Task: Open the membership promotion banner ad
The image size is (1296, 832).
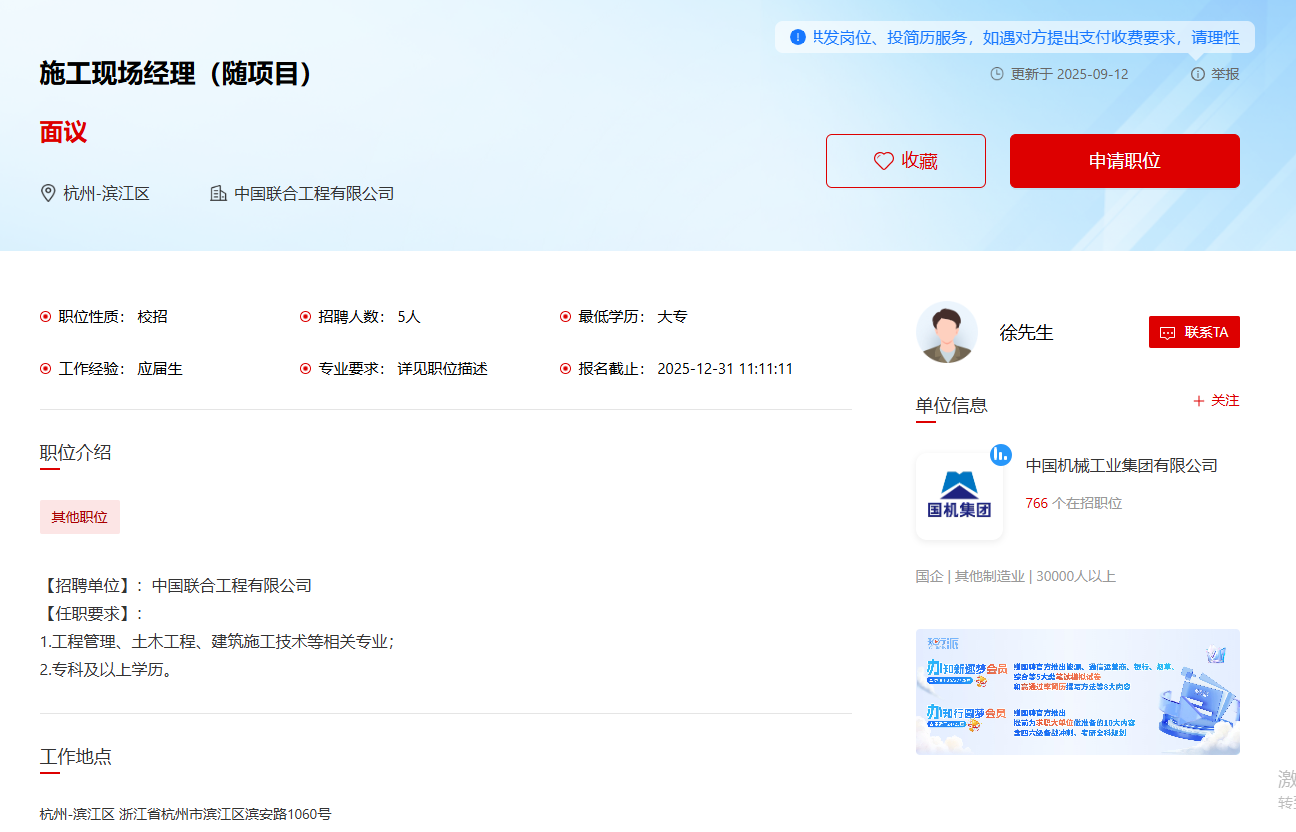Action: [1078, 692]
